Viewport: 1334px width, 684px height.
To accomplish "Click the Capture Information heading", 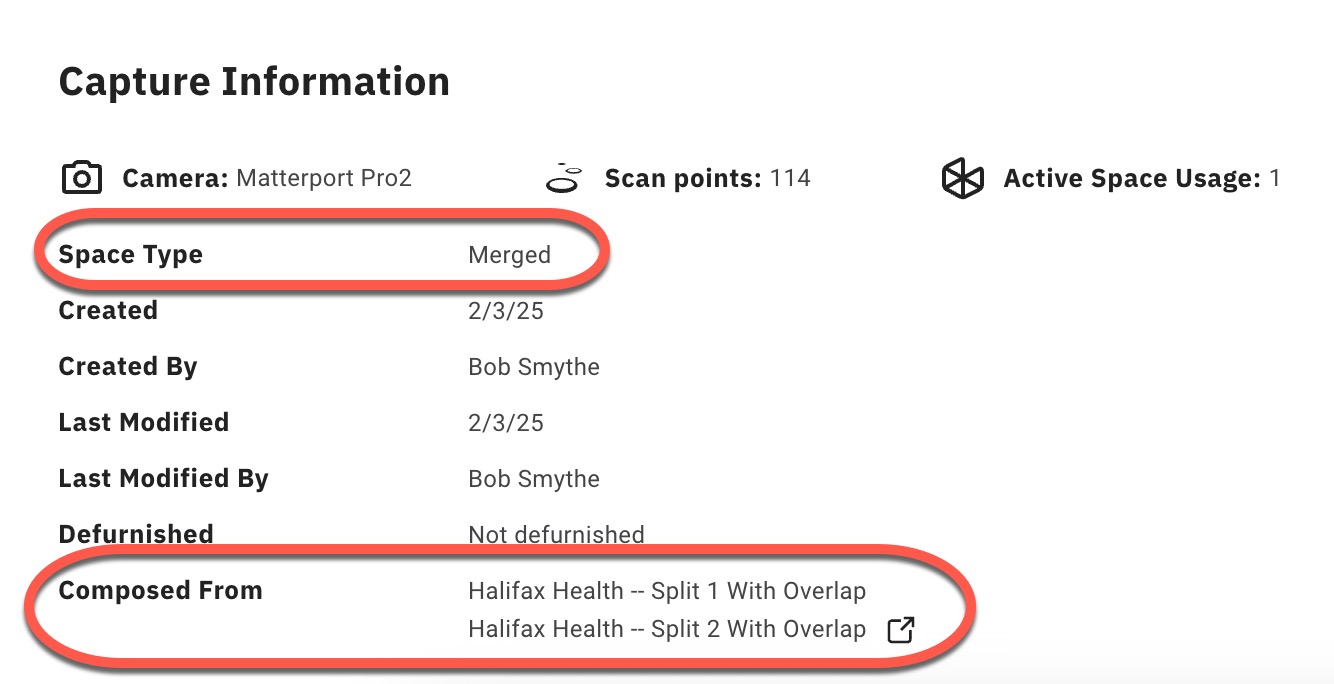I will (x=254, y=82).
